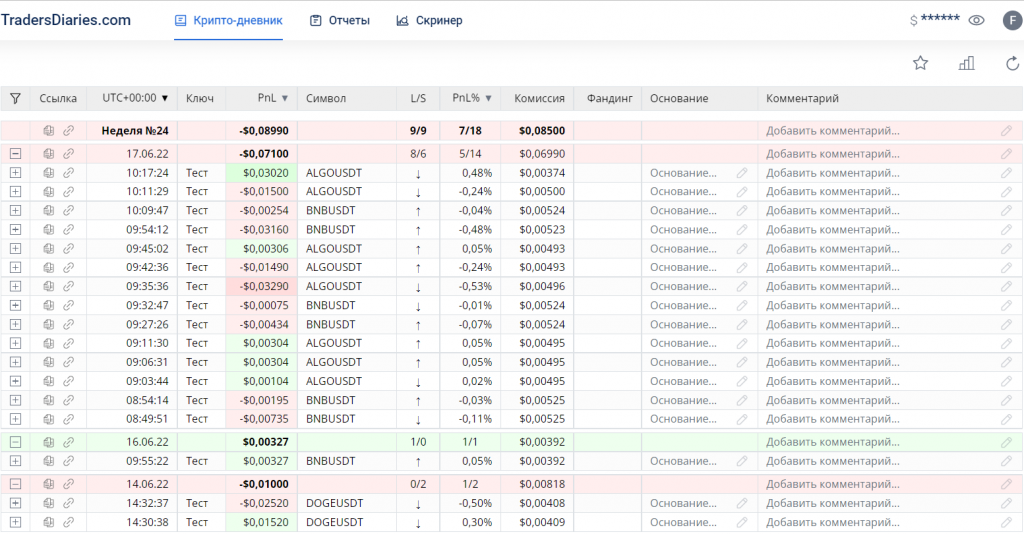Edit comment pencil in the 17.06.22 row
1024x534 pixels.
pyautogui.click(x=1006, y=153)
